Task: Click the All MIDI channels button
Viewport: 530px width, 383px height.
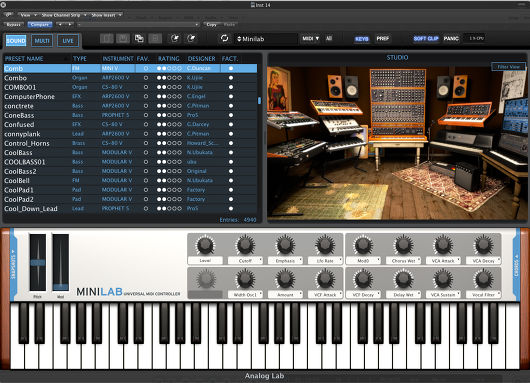Action: pyautogui.click(x=329, y=39)
